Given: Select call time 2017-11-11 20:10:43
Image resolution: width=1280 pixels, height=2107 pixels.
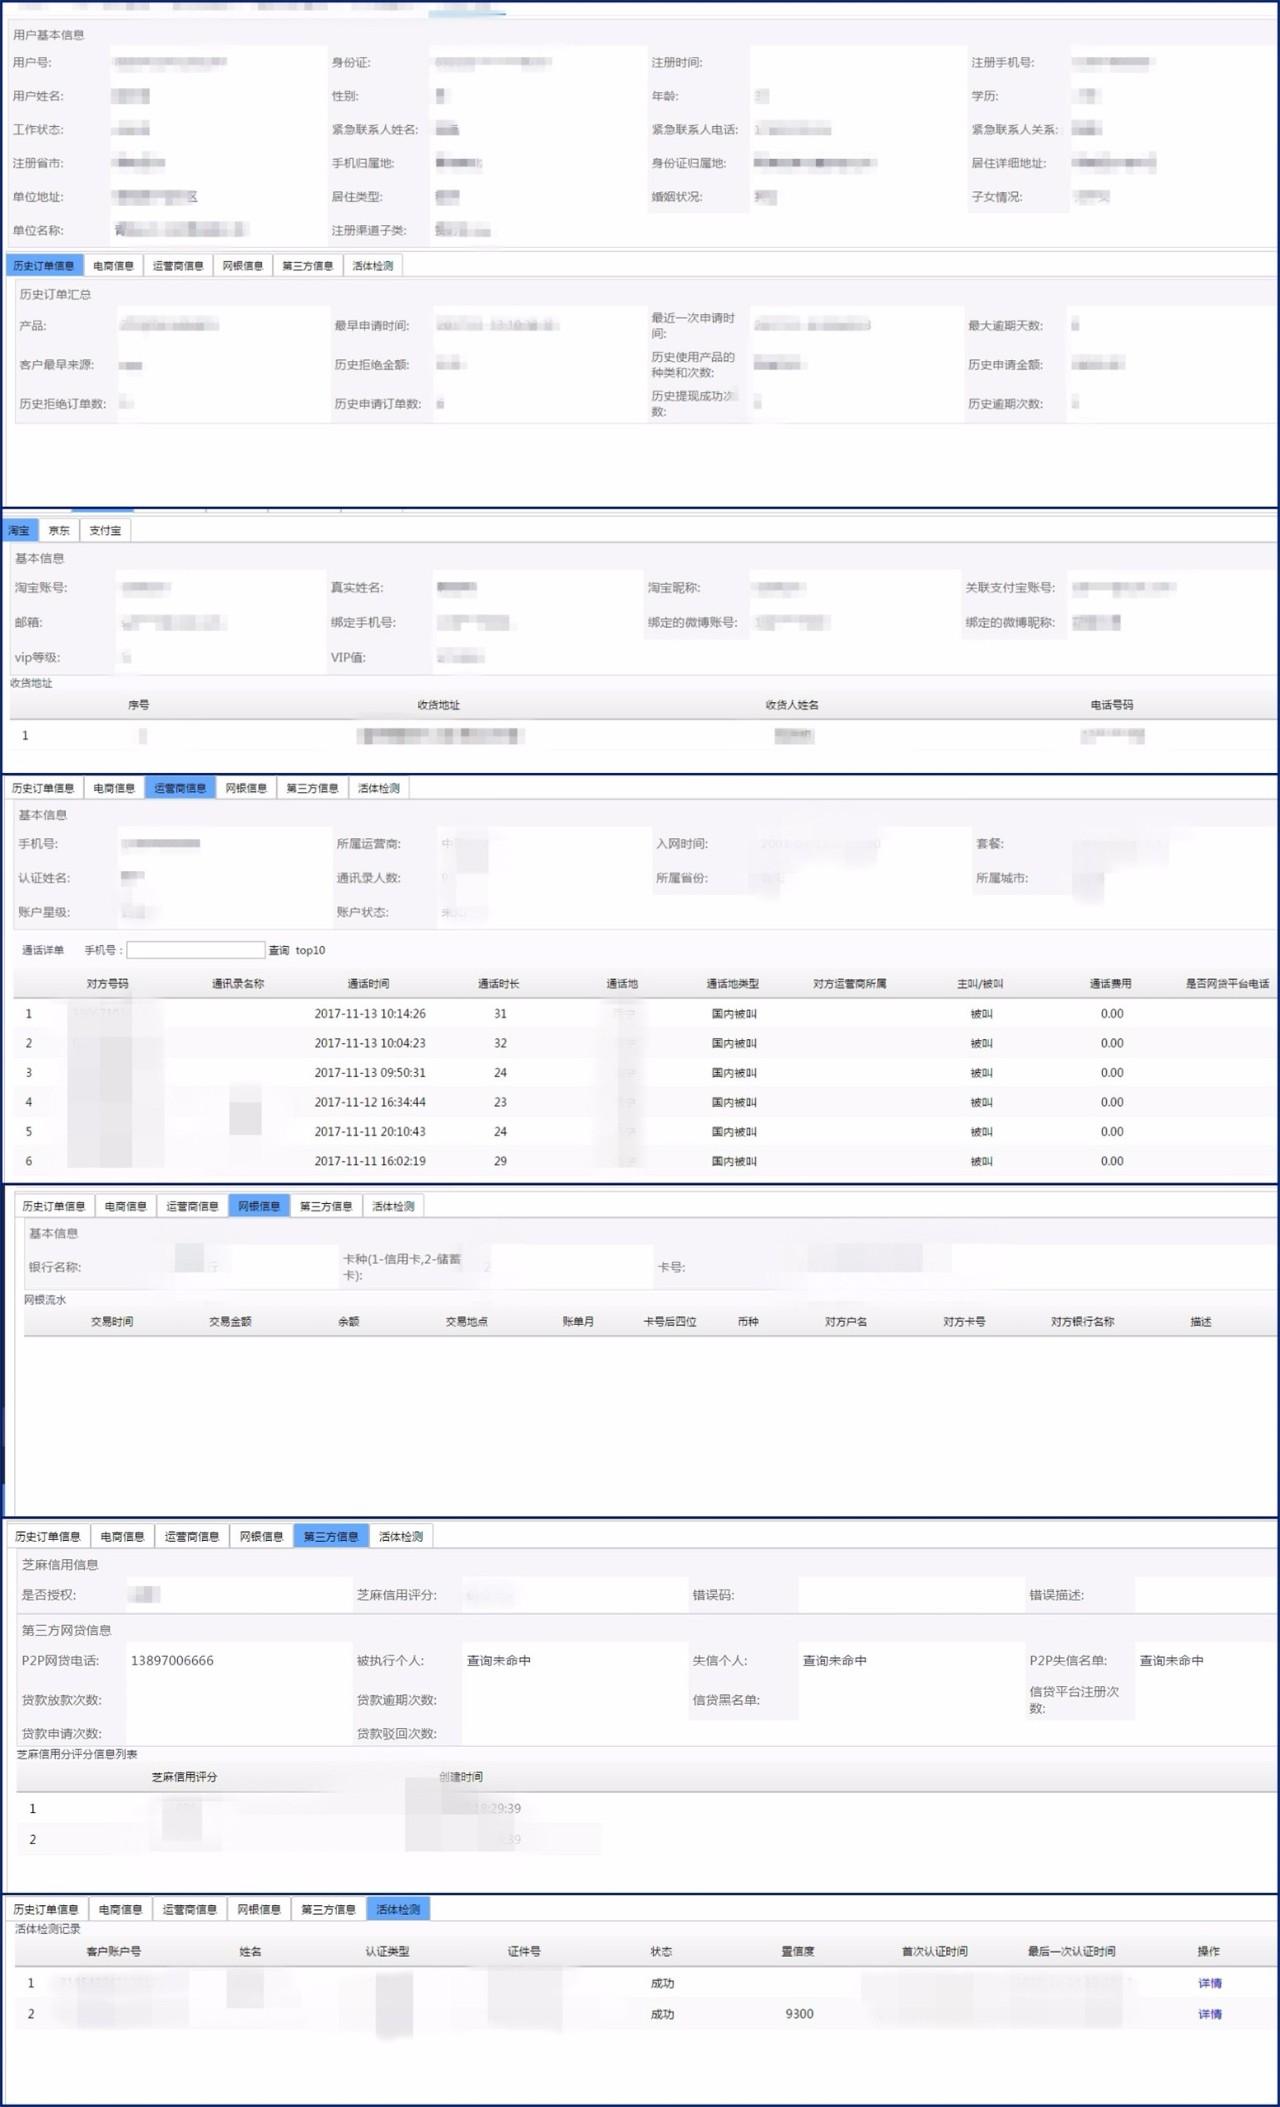Looking at the screenshot, I should (370, 1132).
